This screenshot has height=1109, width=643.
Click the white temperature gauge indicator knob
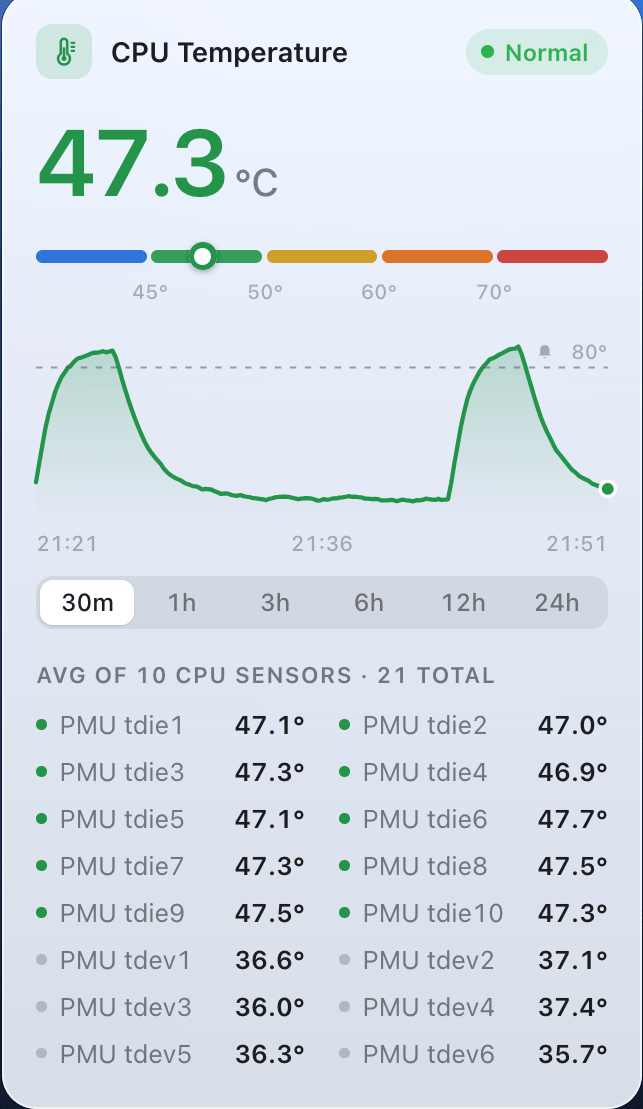(x=203, y=256)
